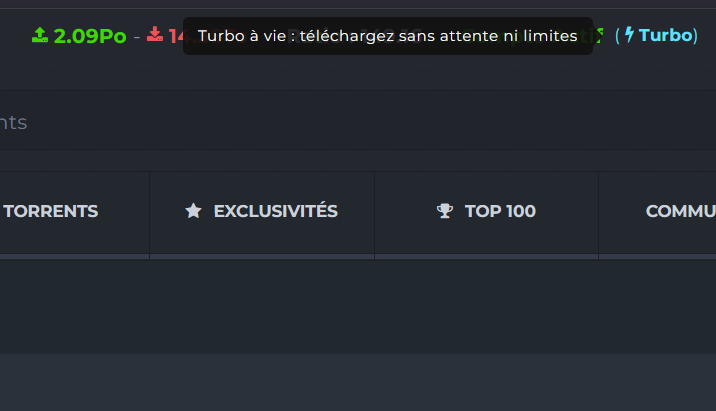The height and width of the screenshot is (411, 716).
Task: Select the 2.09Po upload amount
Action: click(90, 36)
